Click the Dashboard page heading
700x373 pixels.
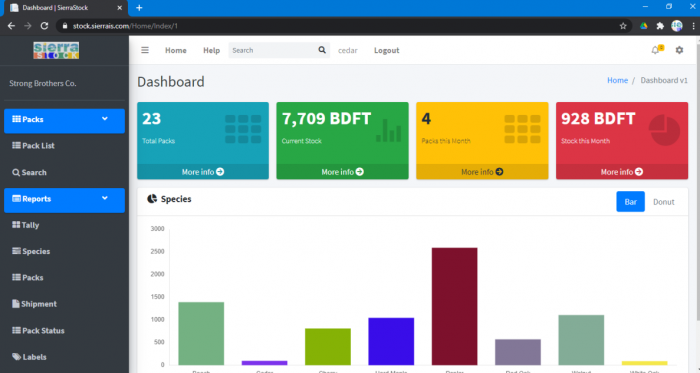click(171, 82)
